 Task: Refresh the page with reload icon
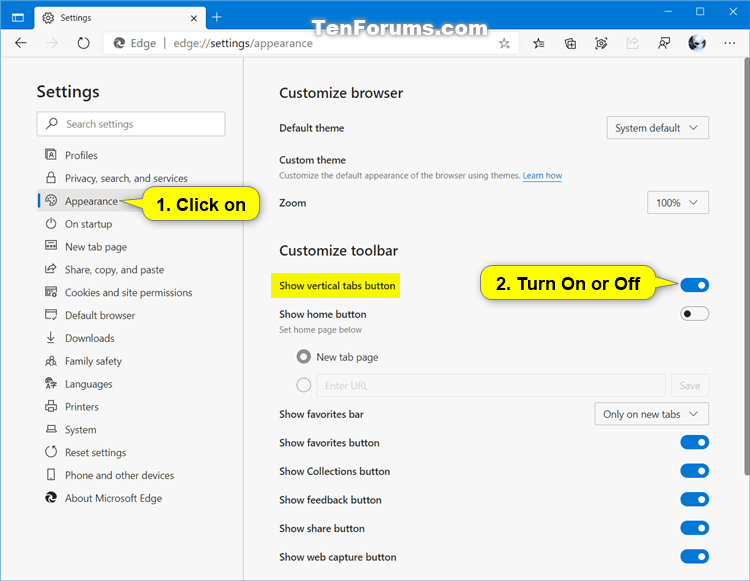(x=83, y=43)
